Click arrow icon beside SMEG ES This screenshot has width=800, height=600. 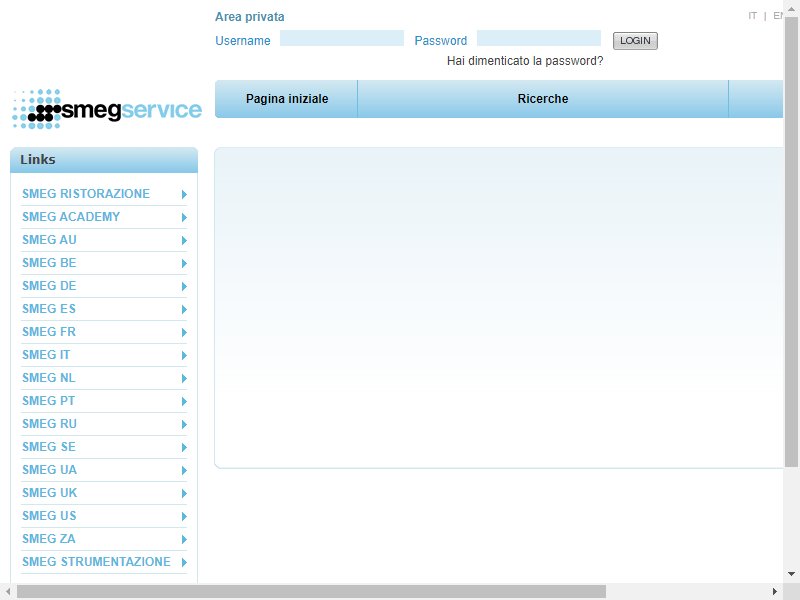pos(184,309)
